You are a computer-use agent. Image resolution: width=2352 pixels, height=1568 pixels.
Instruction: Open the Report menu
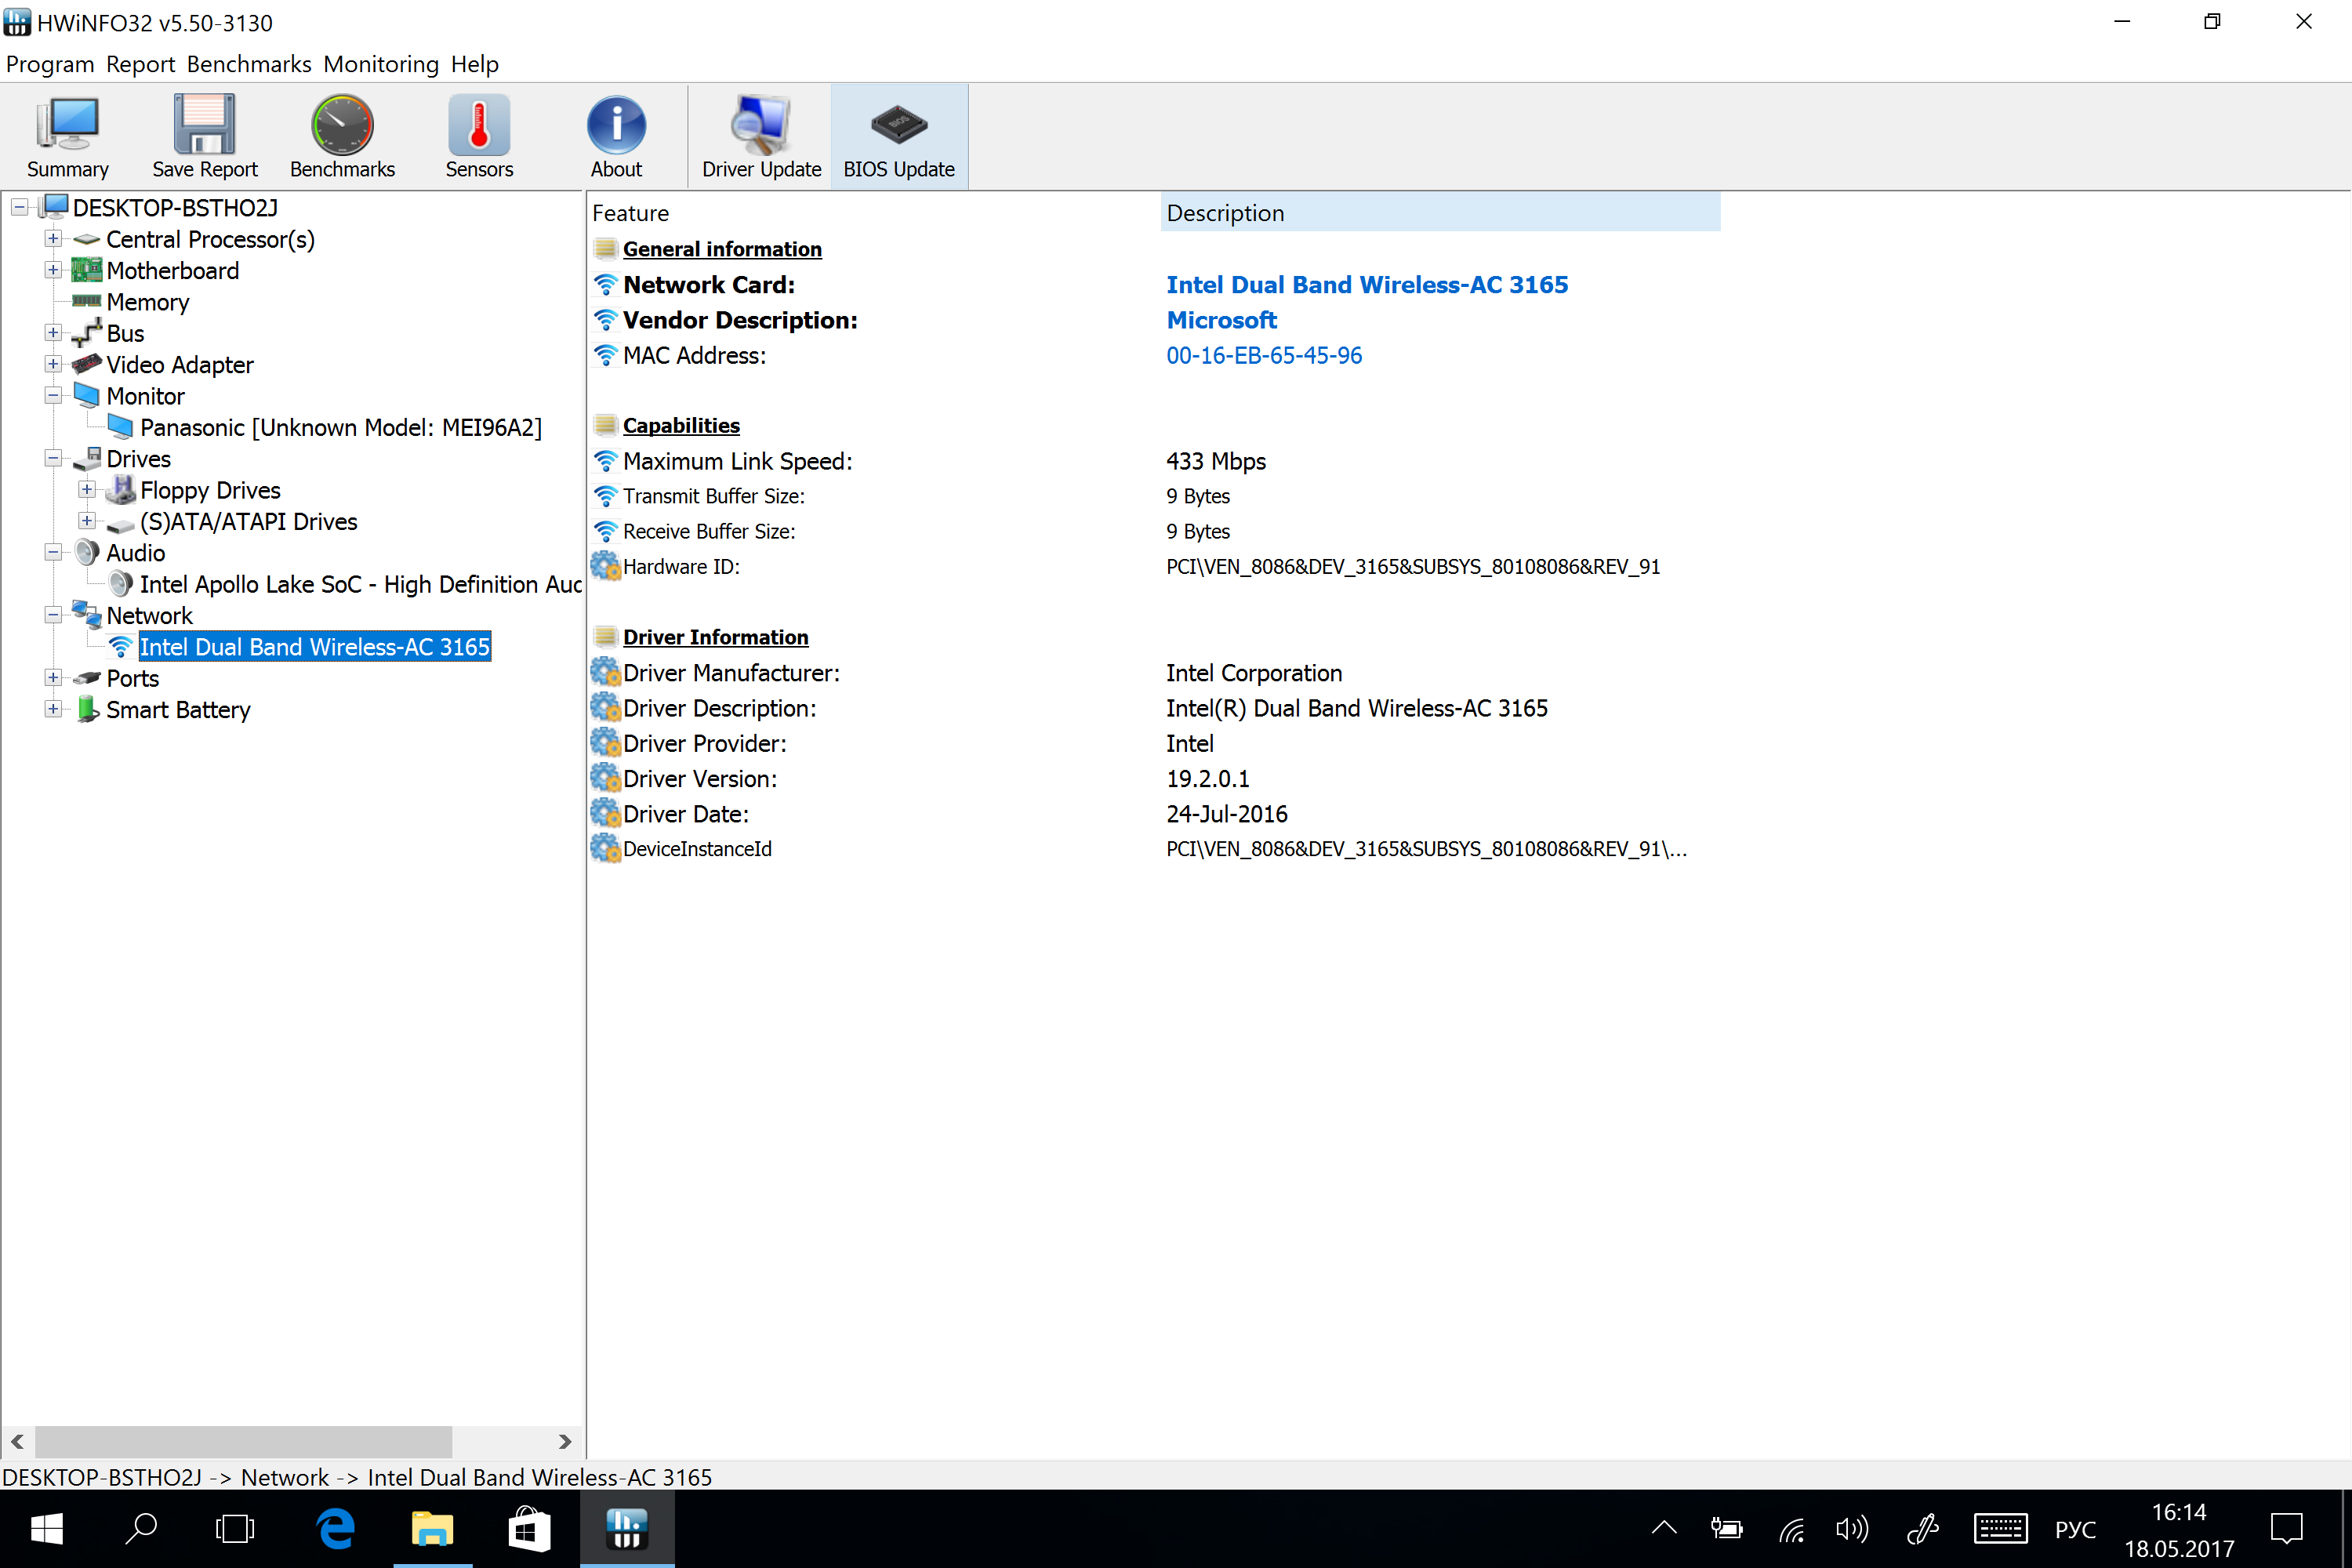tap(140, 64)
